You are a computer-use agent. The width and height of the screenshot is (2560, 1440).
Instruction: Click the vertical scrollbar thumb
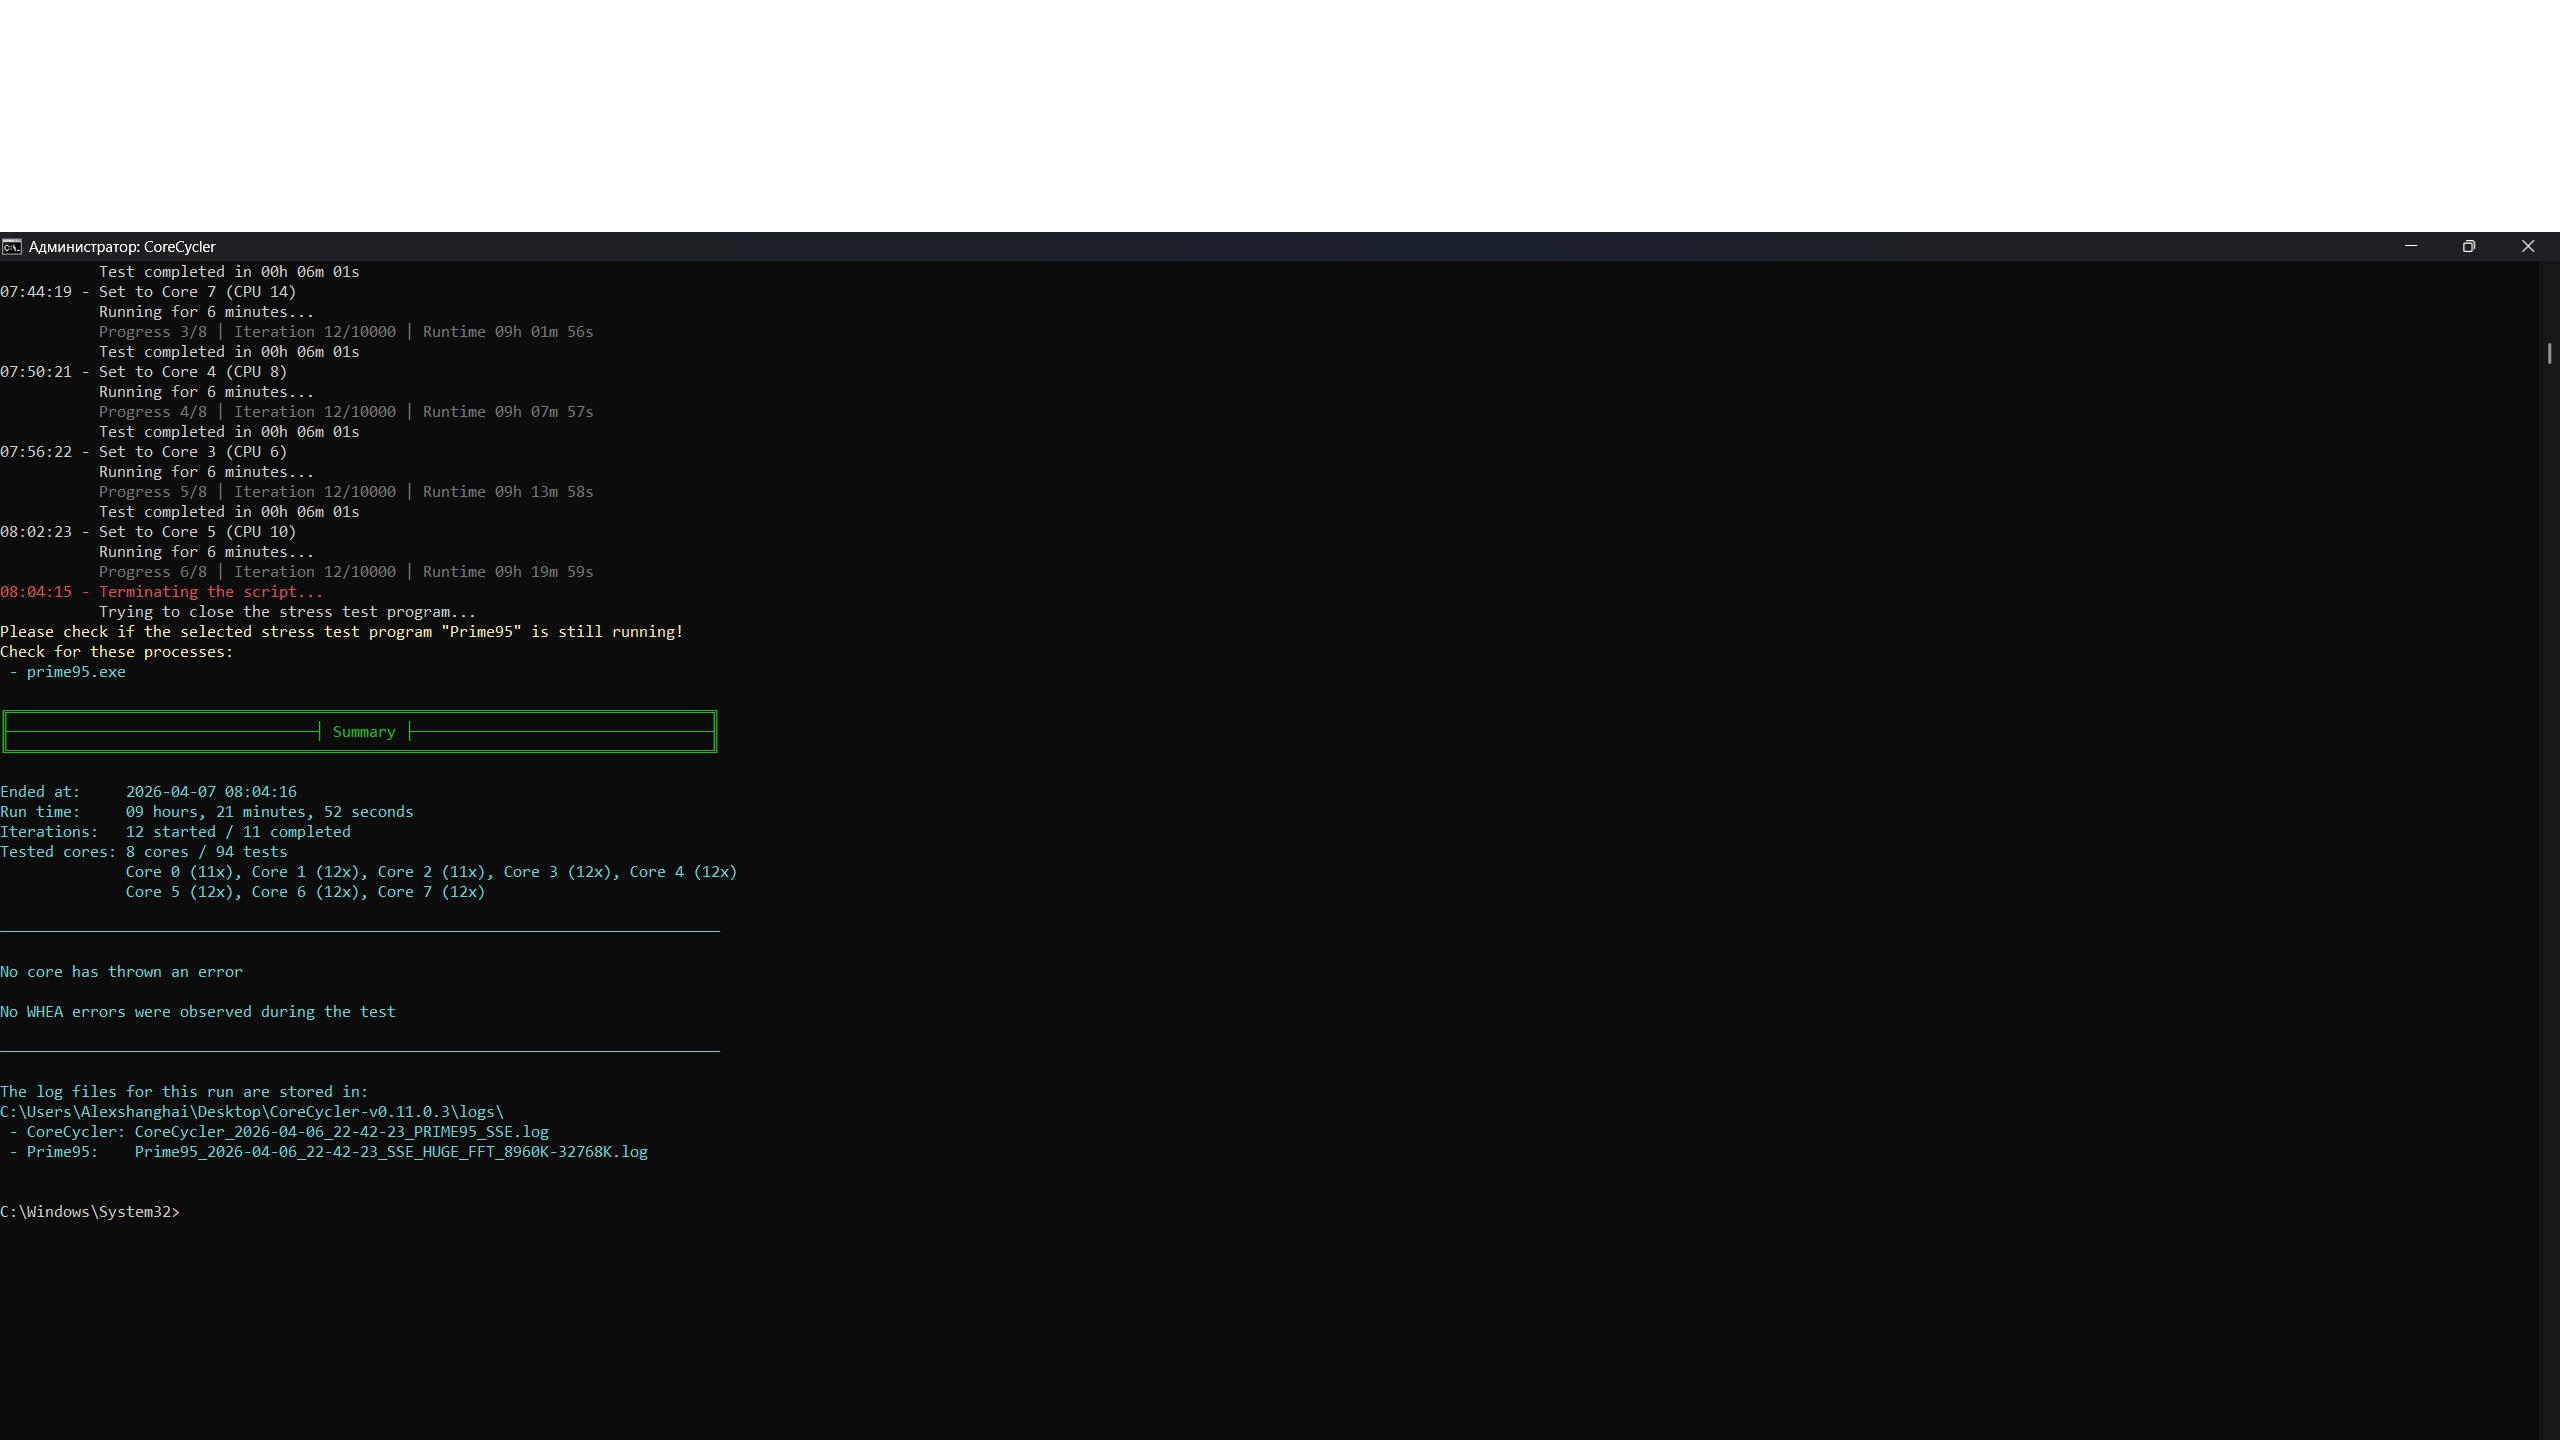click(x=2549, y=353)
